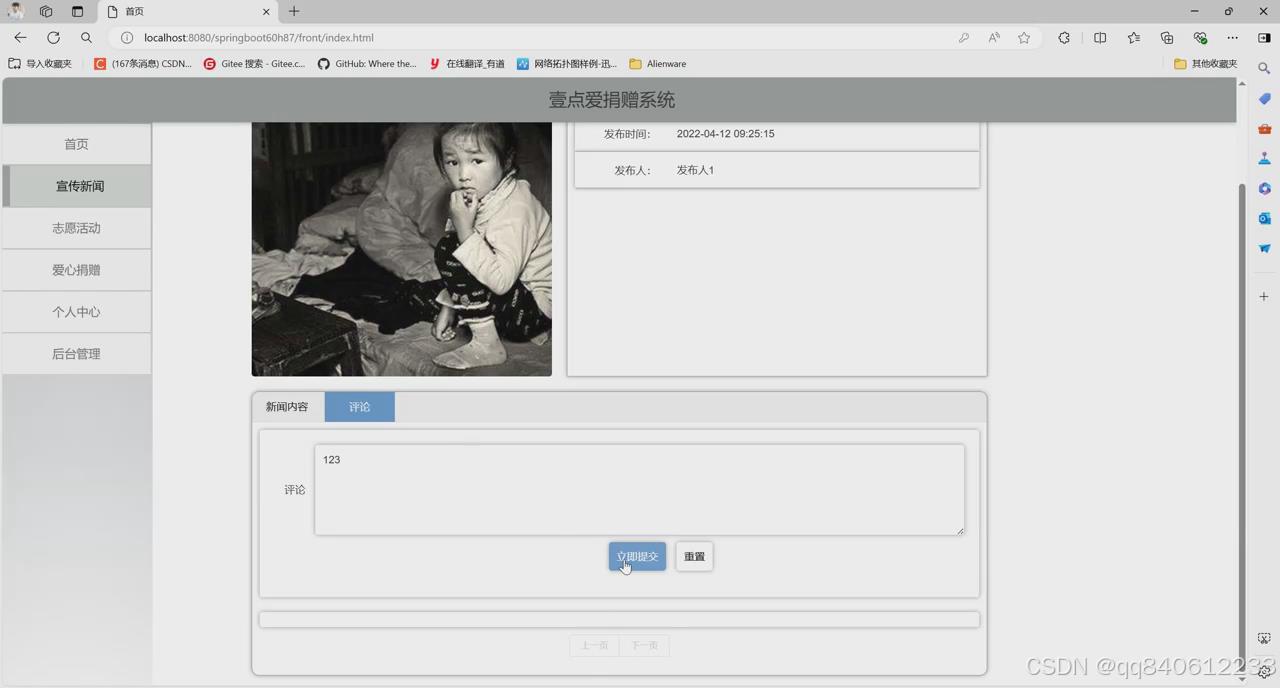Screen dimensions: 1280x688
Task: Select the read aloud icon
Action: [994, 37]
